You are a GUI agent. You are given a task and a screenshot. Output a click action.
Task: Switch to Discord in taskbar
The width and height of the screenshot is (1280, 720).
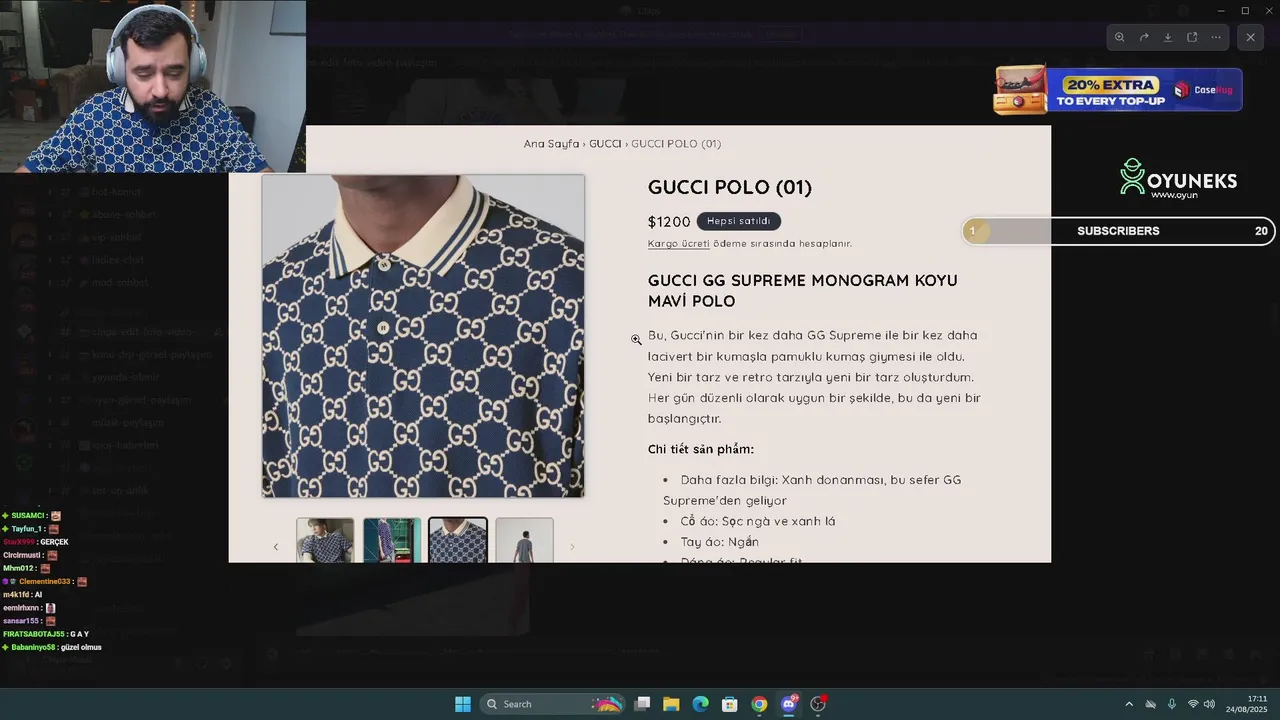(789, 704)
